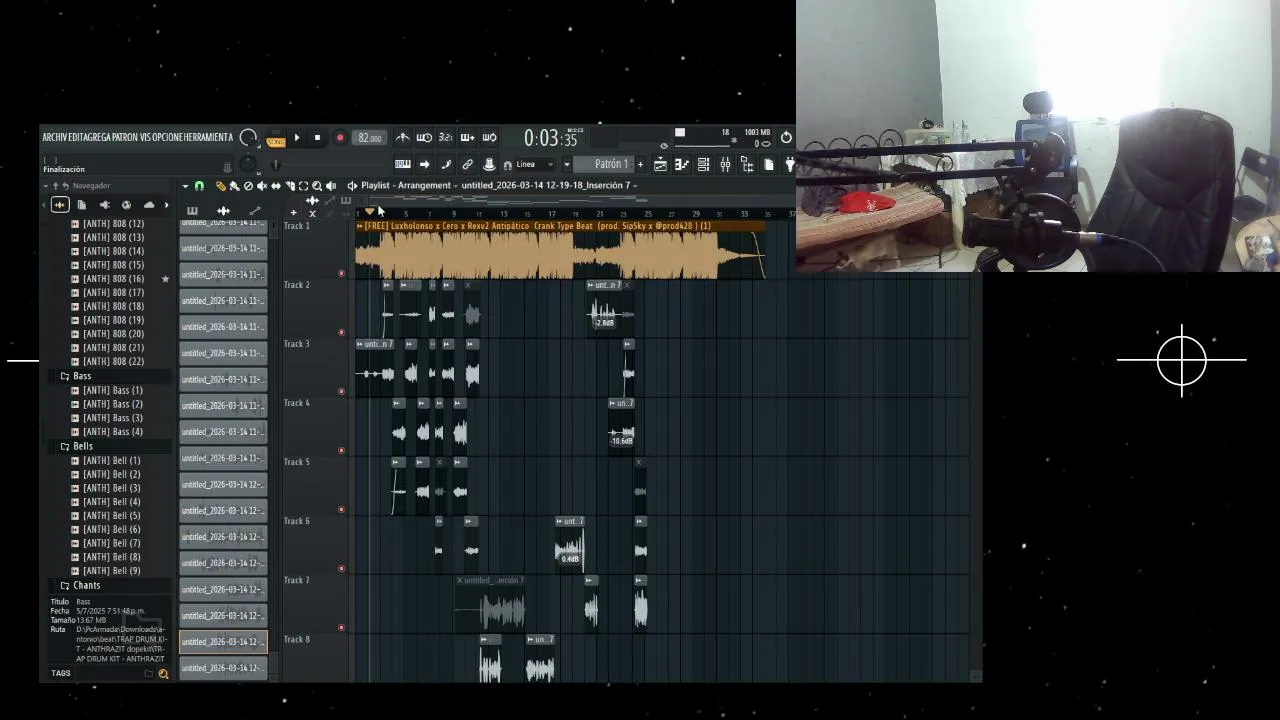The width and height of the screenshot is (1280, 720).
Task: Mute Track 1 with its indicator dot
Action: pyautogui.click(x=342, y=273)
